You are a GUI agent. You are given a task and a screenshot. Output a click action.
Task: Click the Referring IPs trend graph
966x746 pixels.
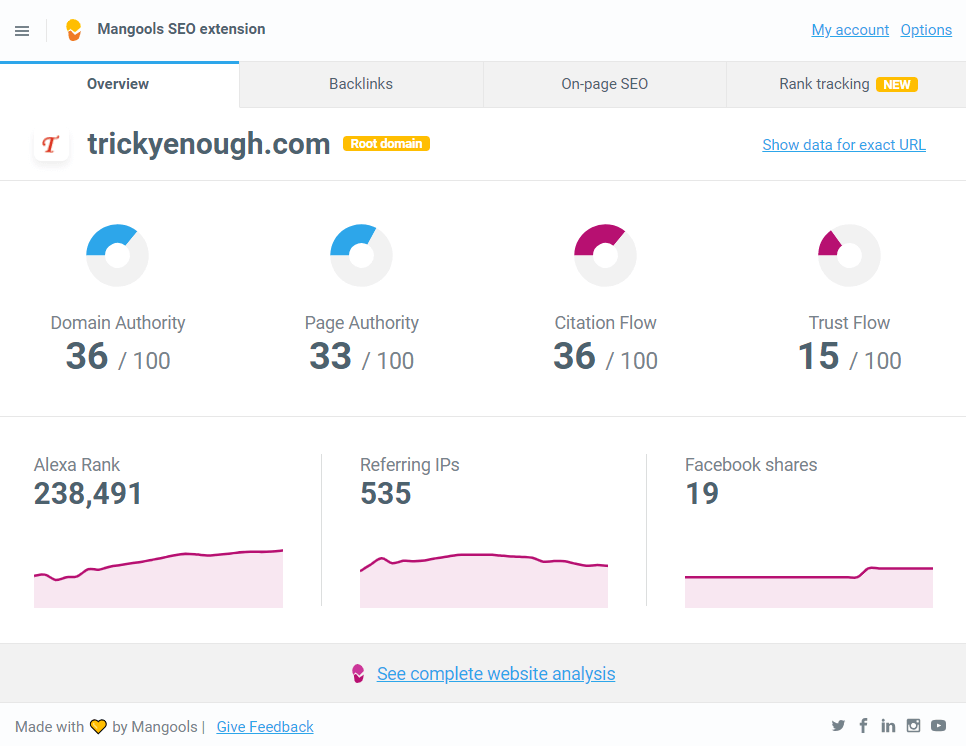(x=484, y=580)
